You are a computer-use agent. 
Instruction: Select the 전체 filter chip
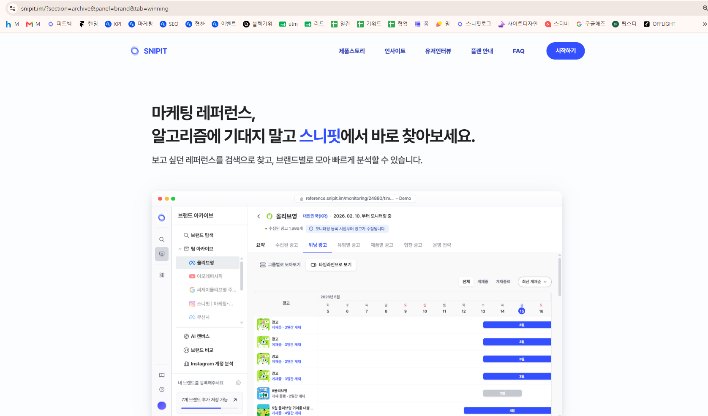click(466, 281)
